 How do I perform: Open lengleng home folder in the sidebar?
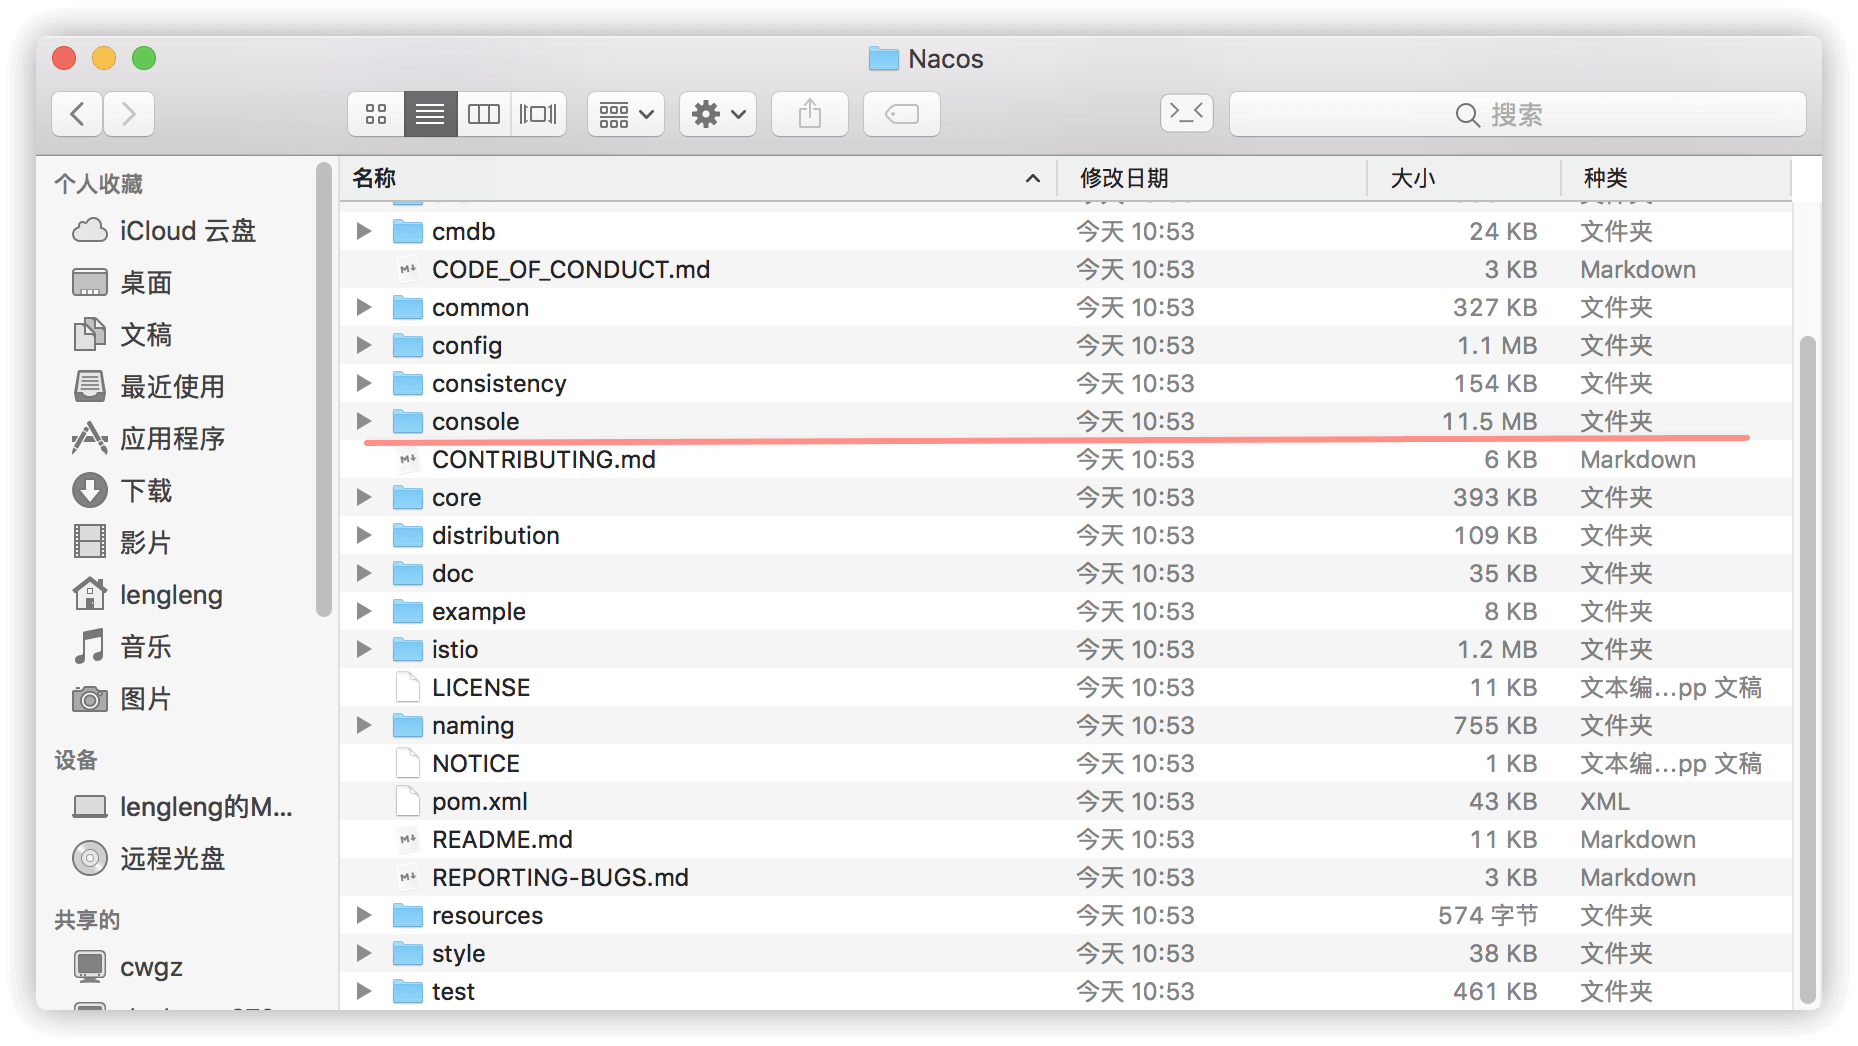(148, 595)
